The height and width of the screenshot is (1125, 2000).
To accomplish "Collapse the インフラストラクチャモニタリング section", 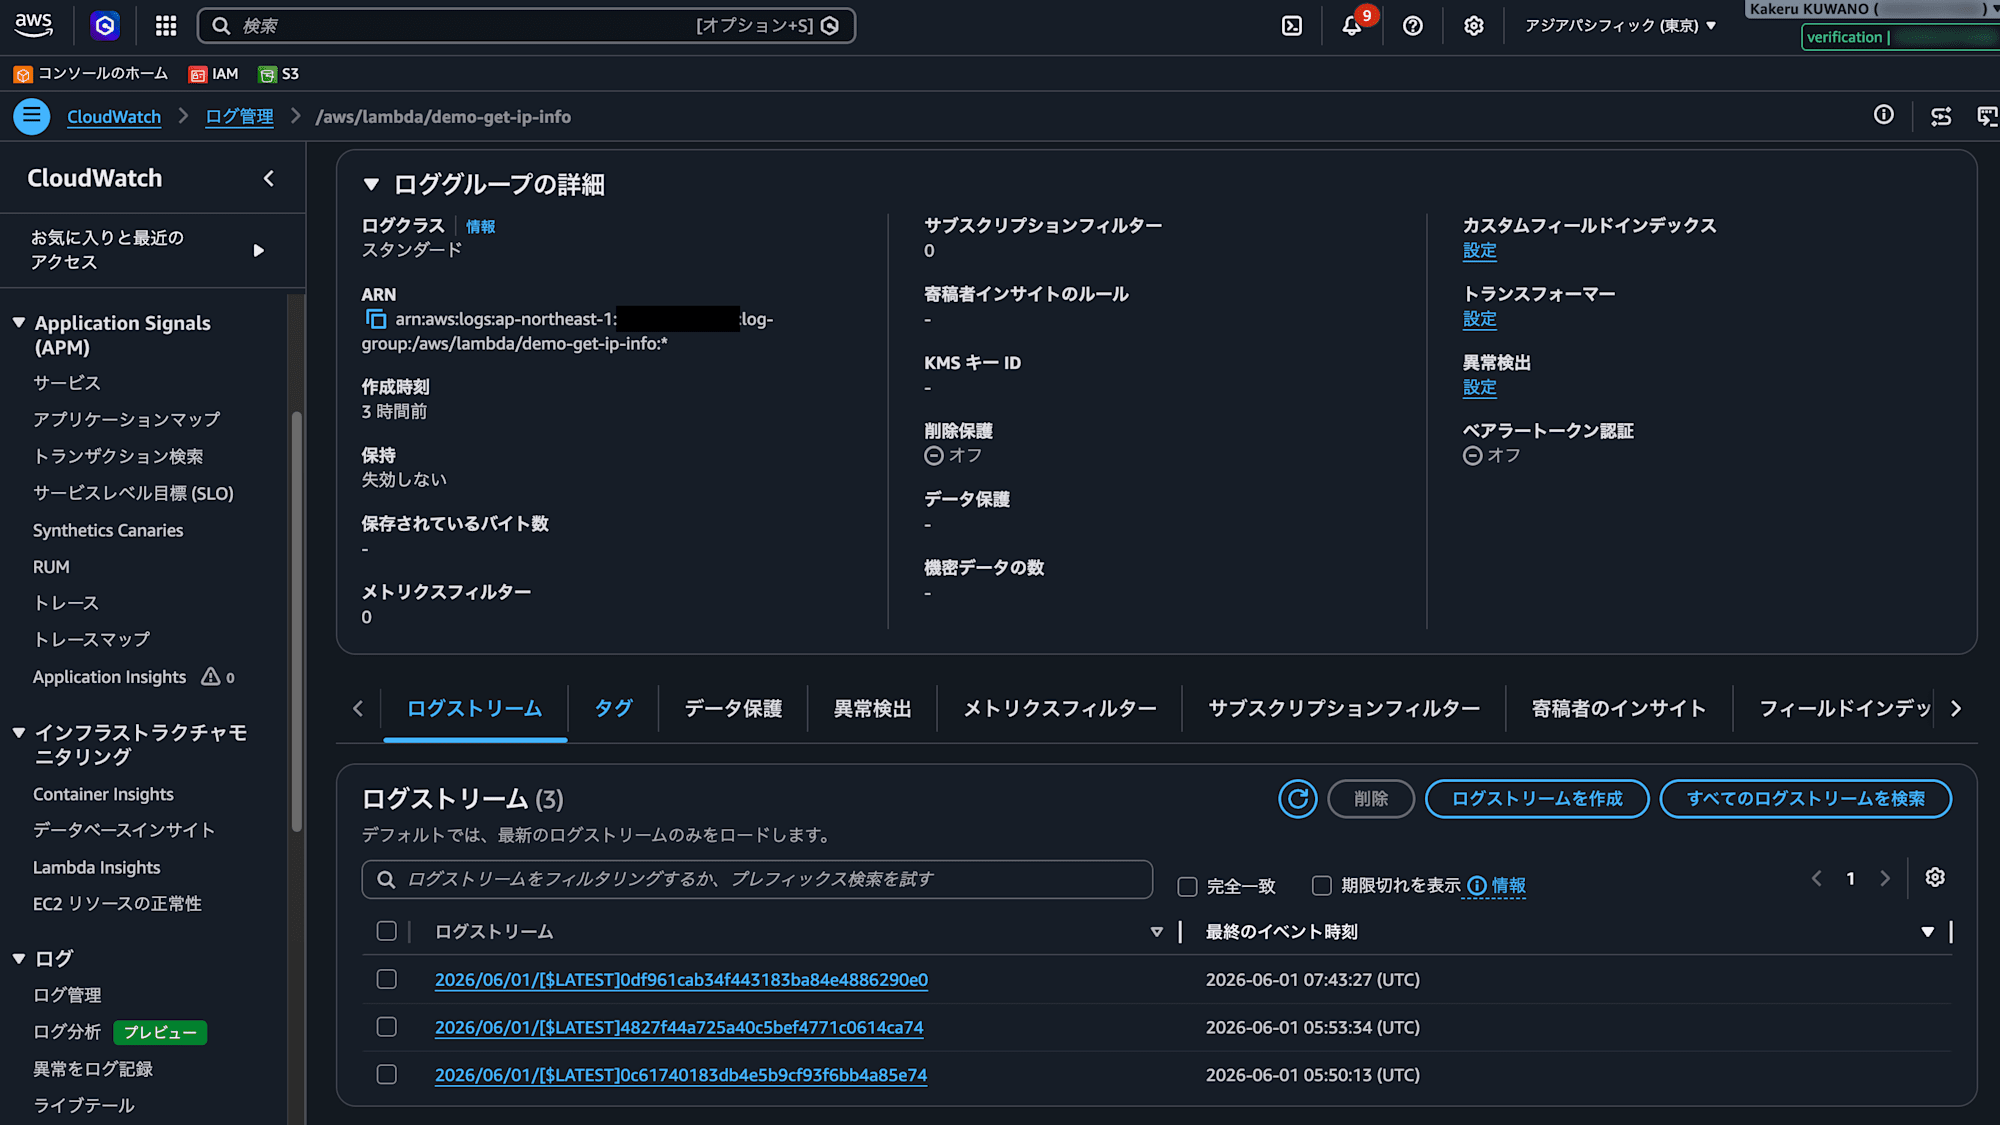I will pyautogui.click(x=19, y=732).
